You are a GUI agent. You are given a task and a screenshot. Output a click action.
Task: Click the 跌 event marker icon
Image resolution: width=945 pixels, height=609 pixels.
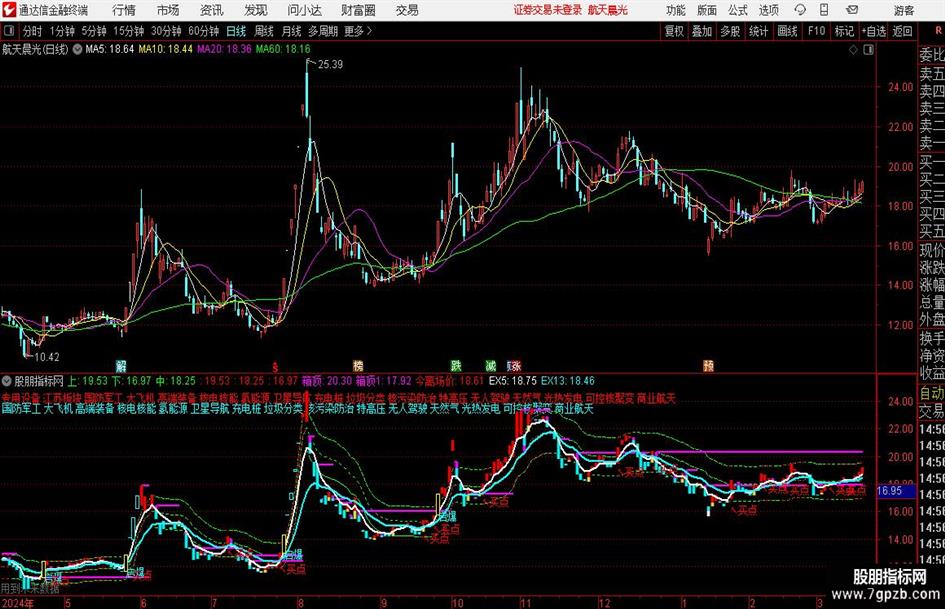pos(456,365)
